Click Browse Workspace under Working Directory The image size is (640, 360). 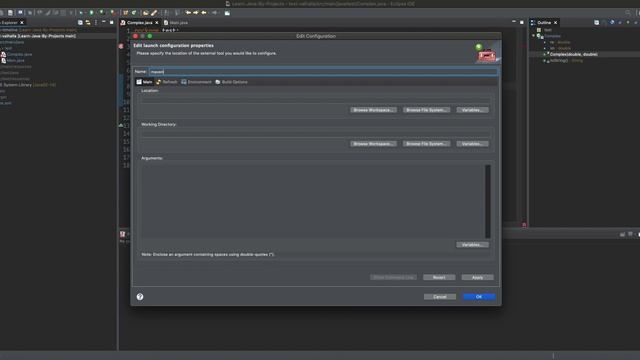373,144
